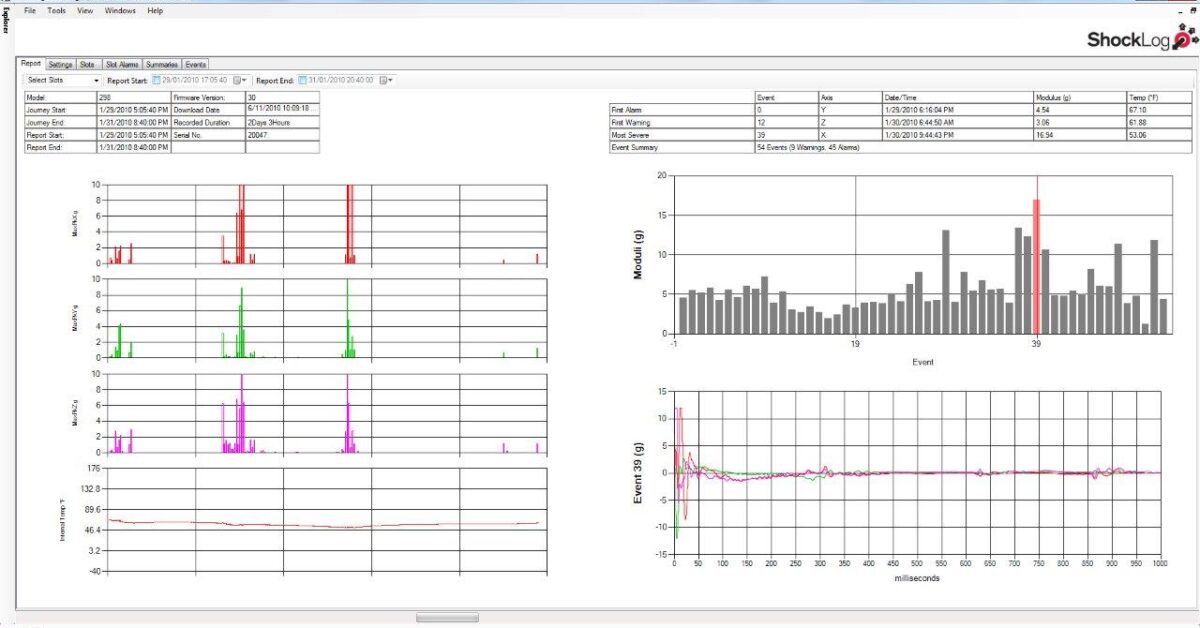Screen dimensions: 1200x628
Task: Open the Report Start calendar dropdown
Action: (x=240, y=80)
